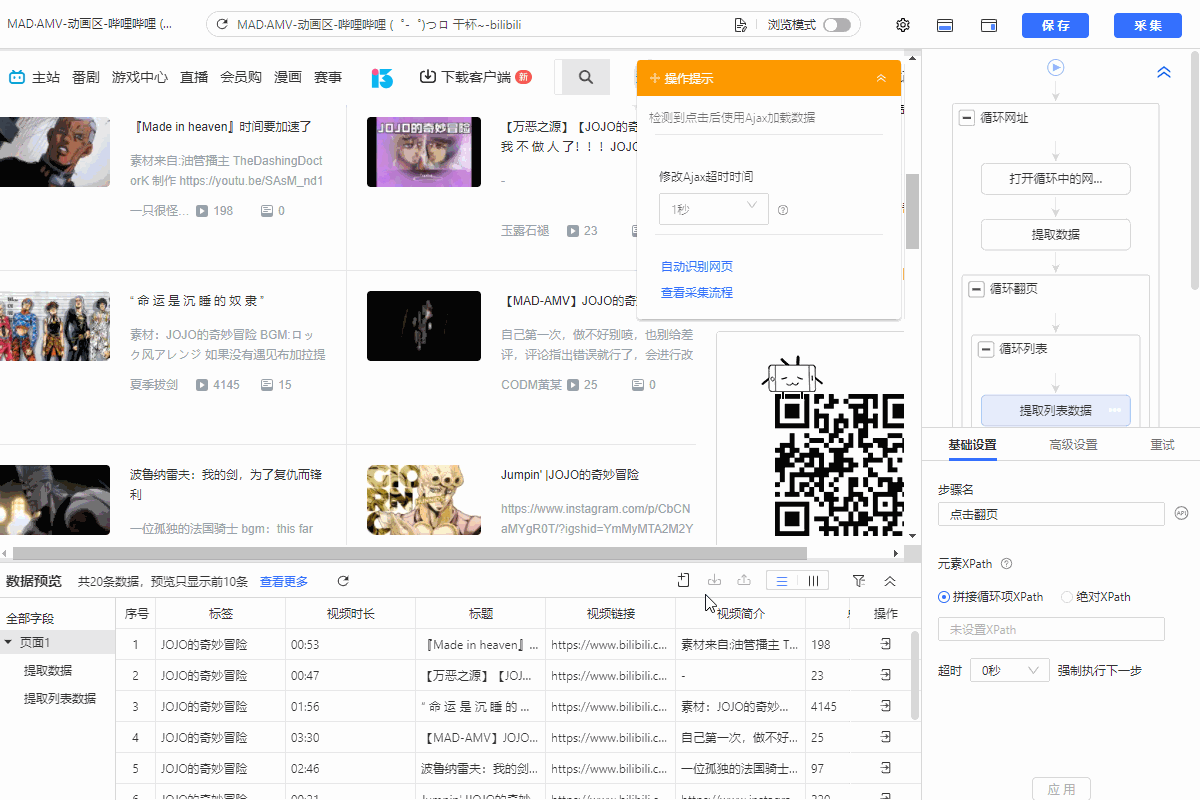
Task: Click the AP icon beside 步骤名 field
Action: [1181, 514]
